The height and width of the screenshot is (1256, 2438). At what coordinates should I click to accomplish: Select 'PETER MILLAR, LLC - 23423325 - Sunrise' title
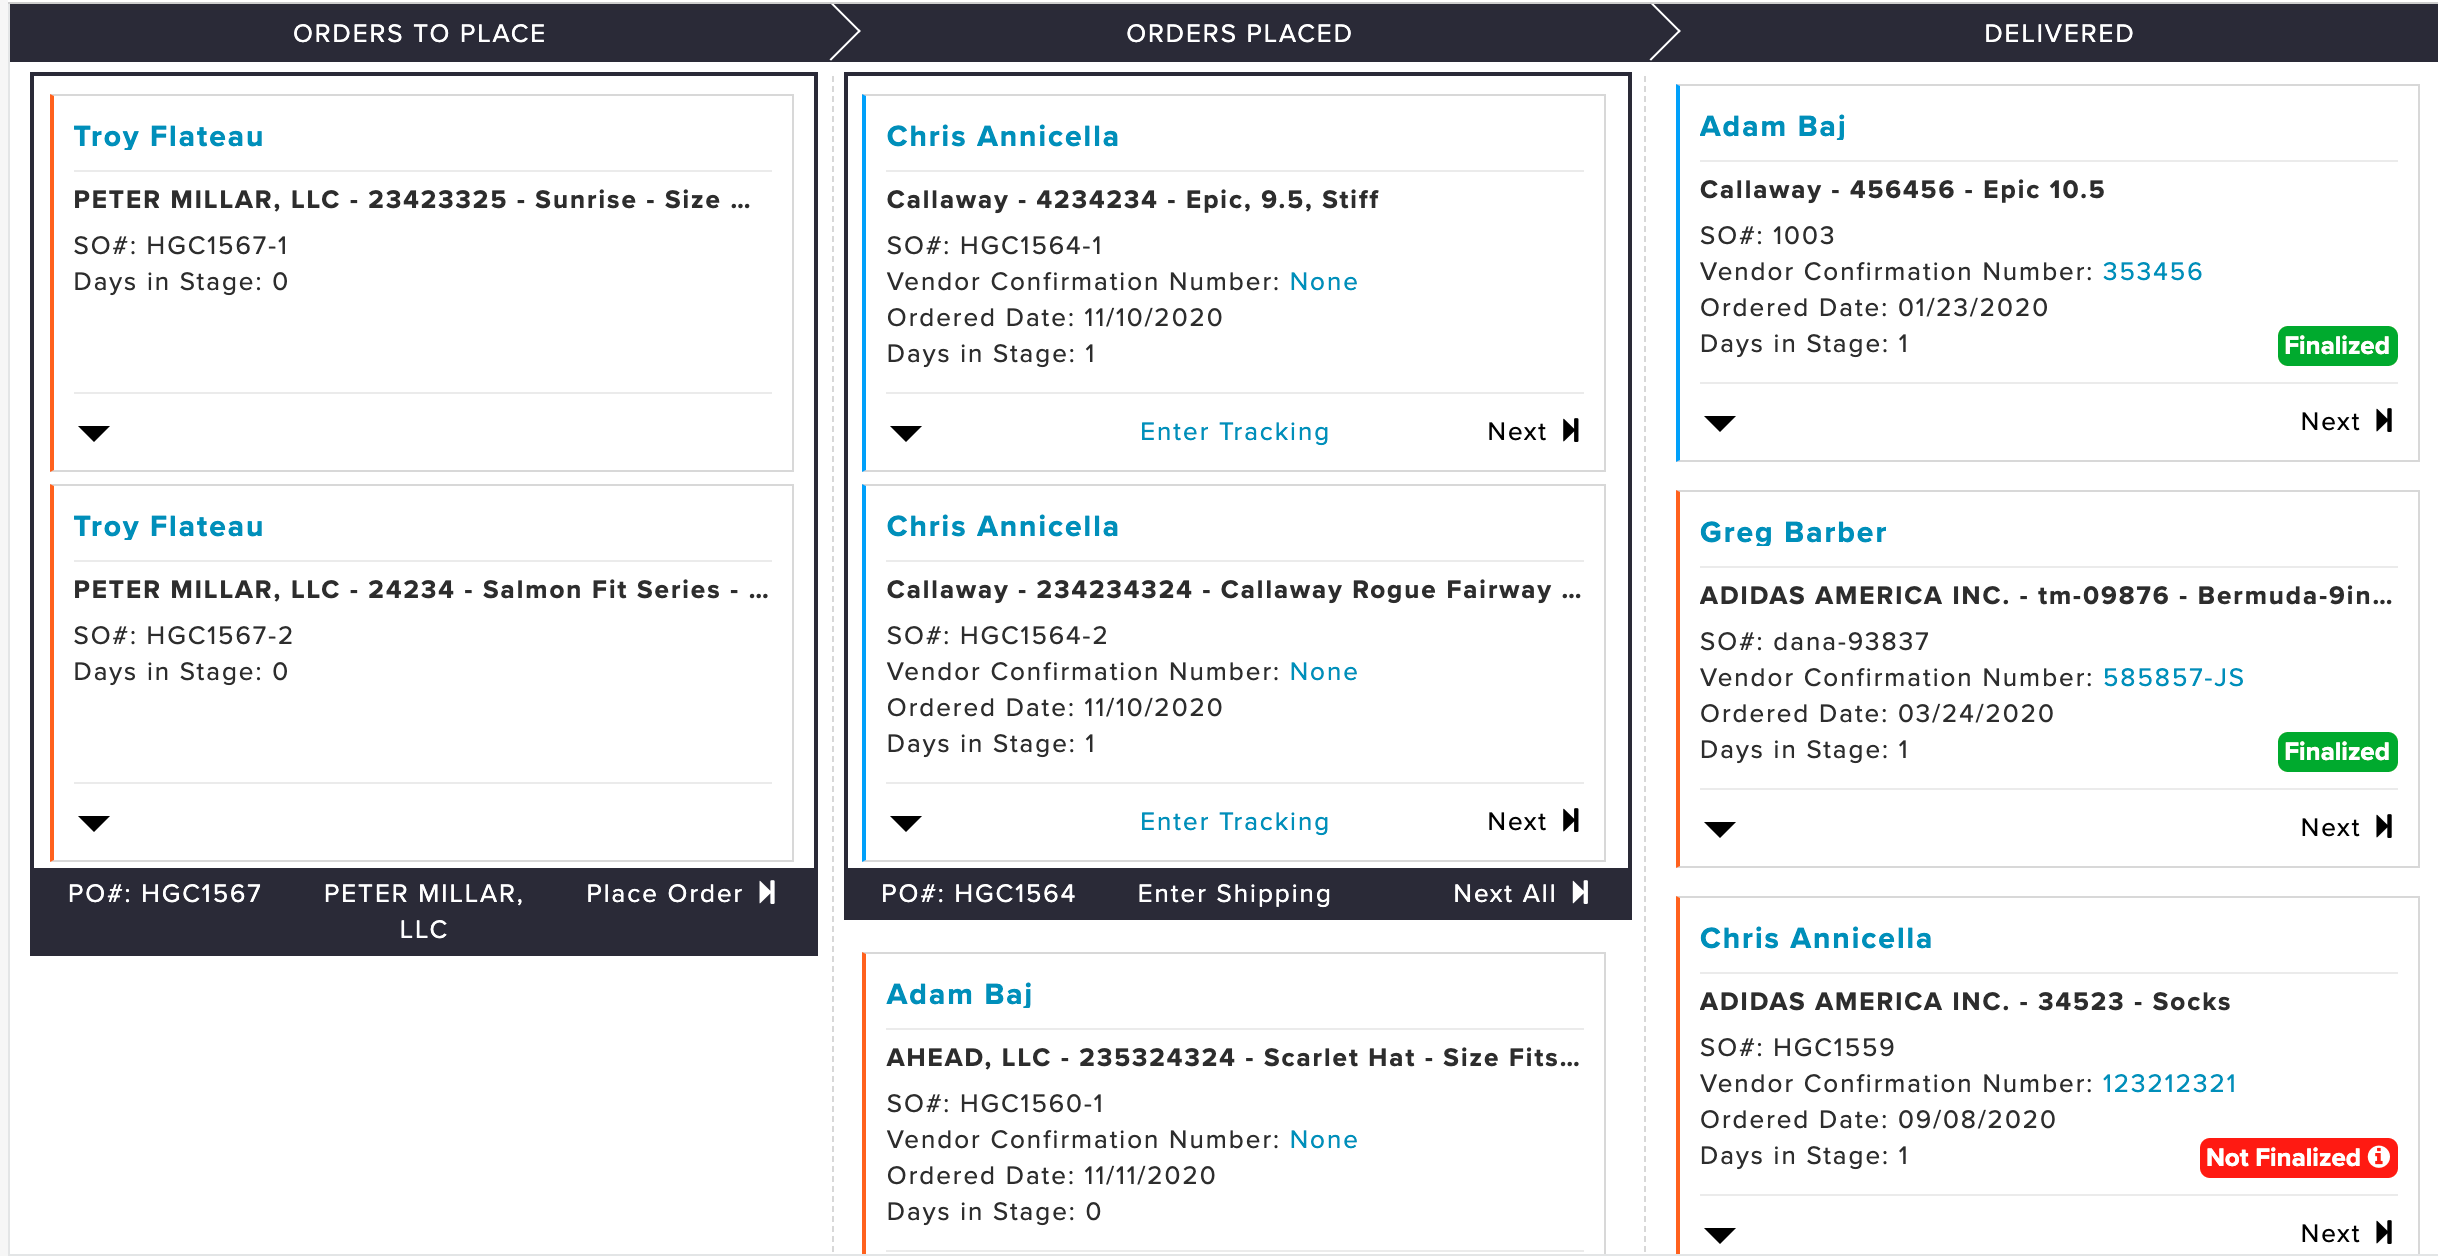[412, 199]
